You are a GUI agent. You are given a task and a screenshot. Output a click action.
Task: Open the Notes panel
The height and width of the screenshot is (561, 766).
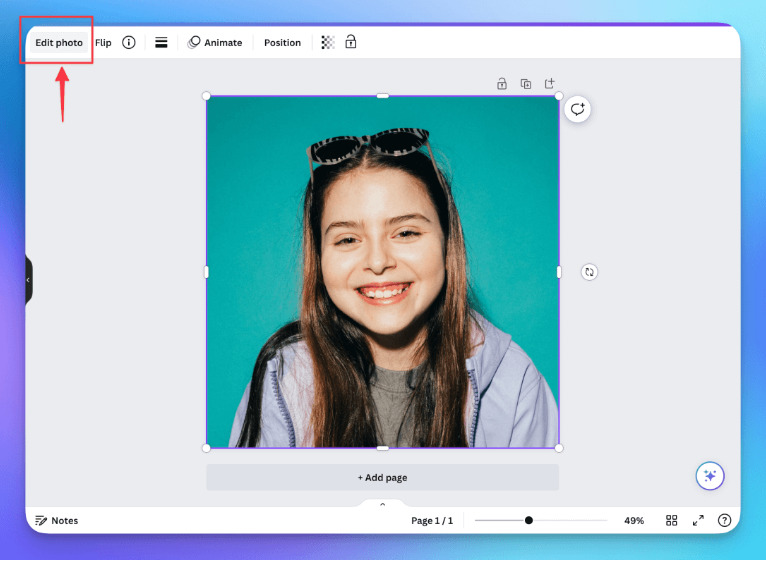click(x=57, y=521)
